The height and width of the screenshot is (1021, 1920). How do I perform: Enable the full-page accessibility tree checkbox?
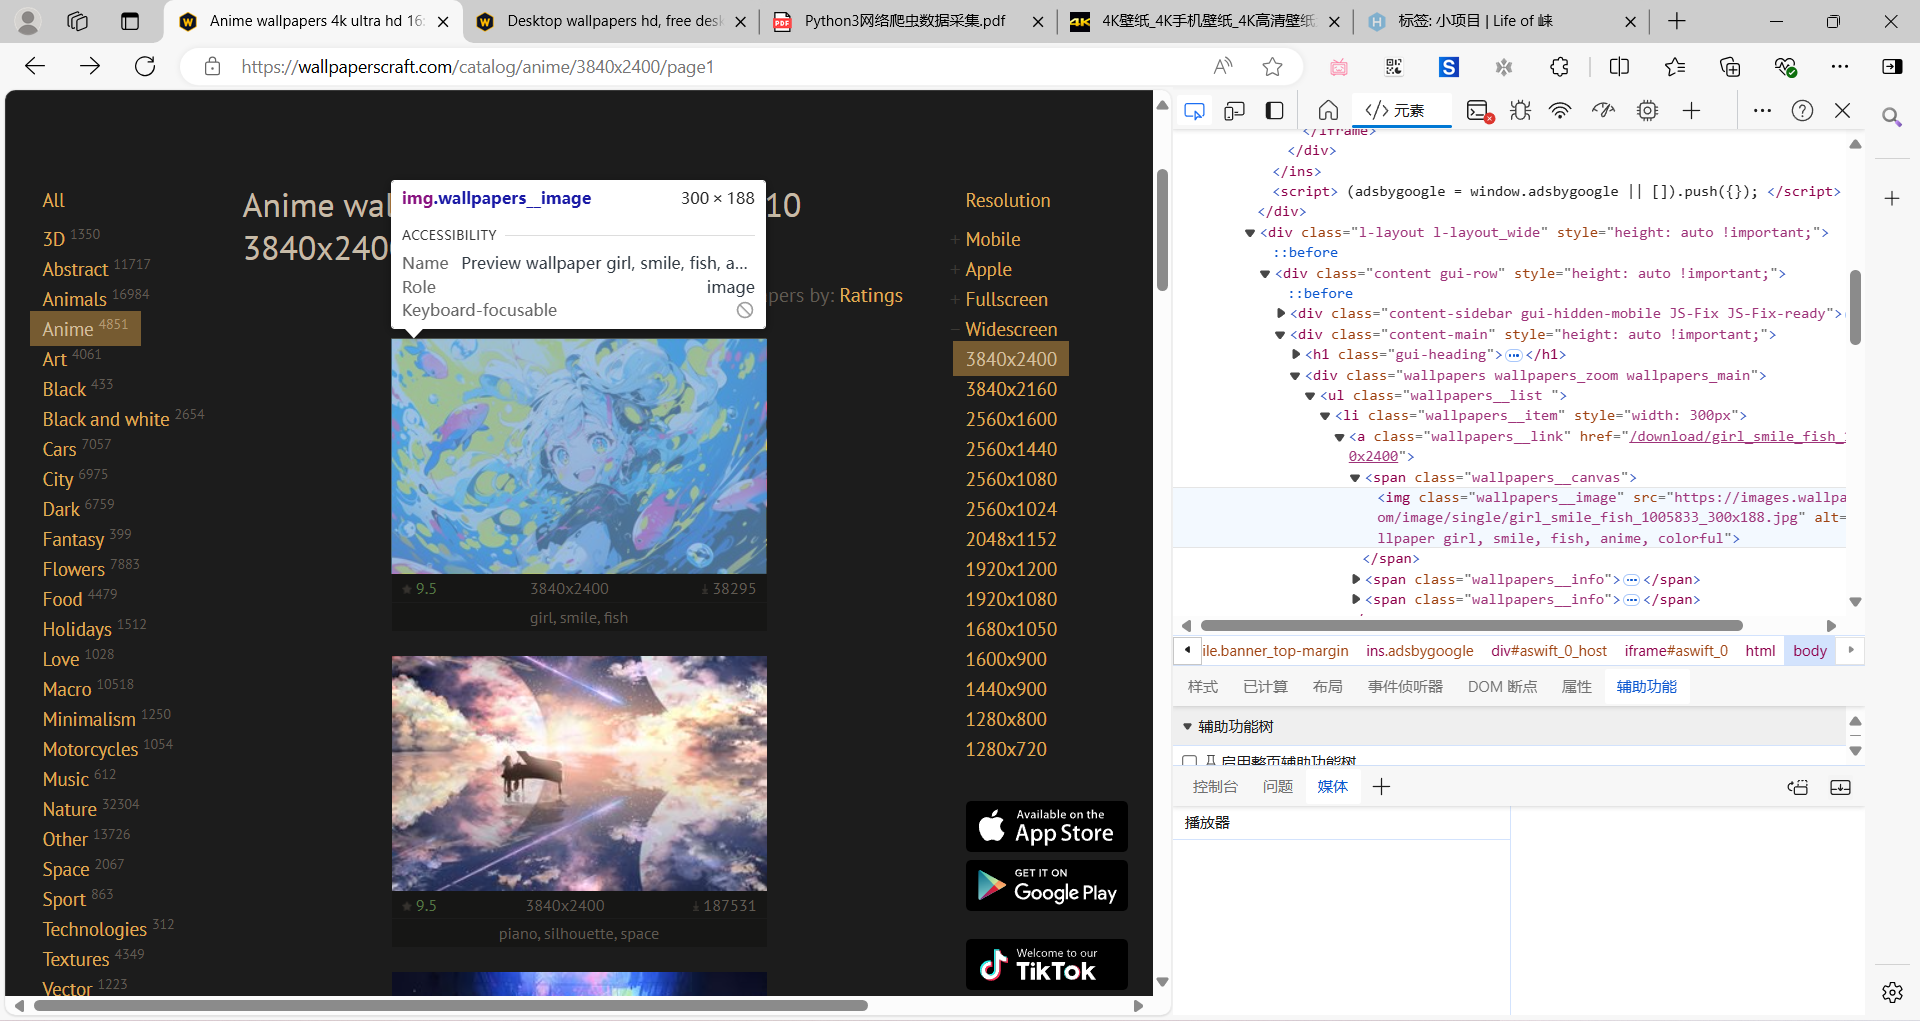1189,761
